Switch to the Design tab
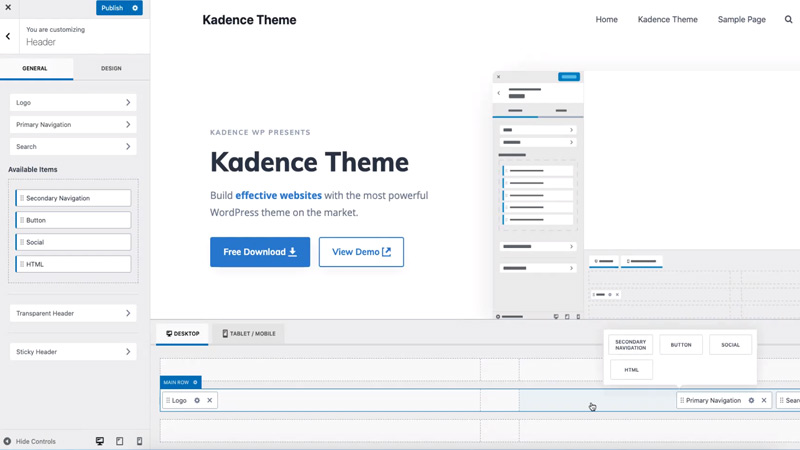This screenshot has width=800, height=450. pos(111,68)
